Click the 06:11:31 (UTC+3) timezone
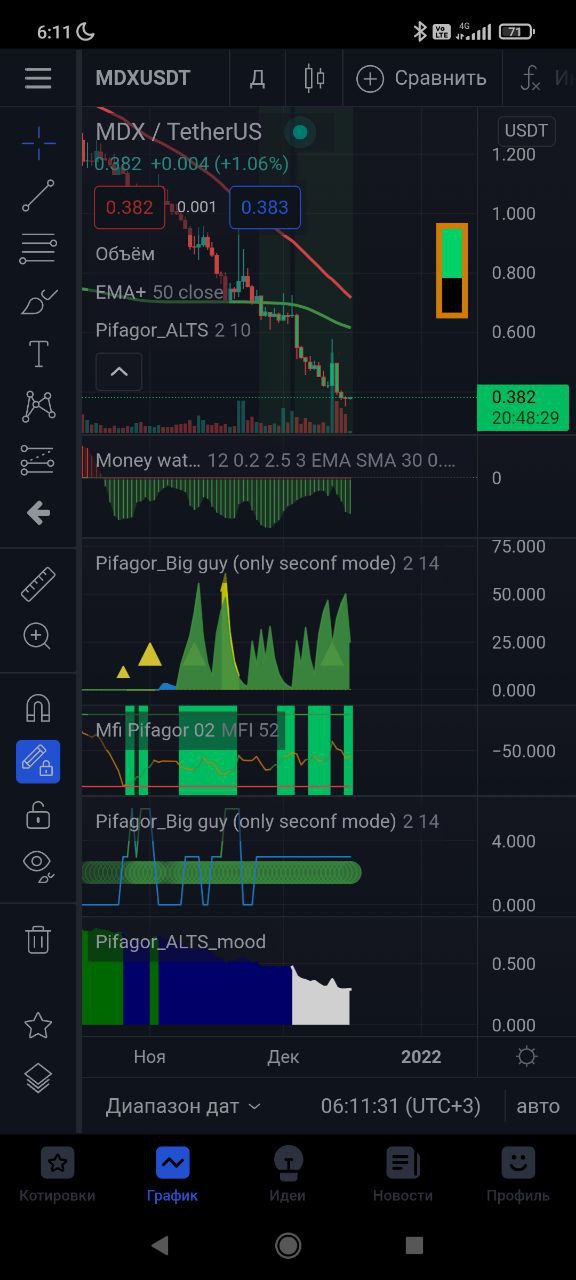Image resolution: width=576 pixels, height=1280 pixels. tap(400, 1106)
